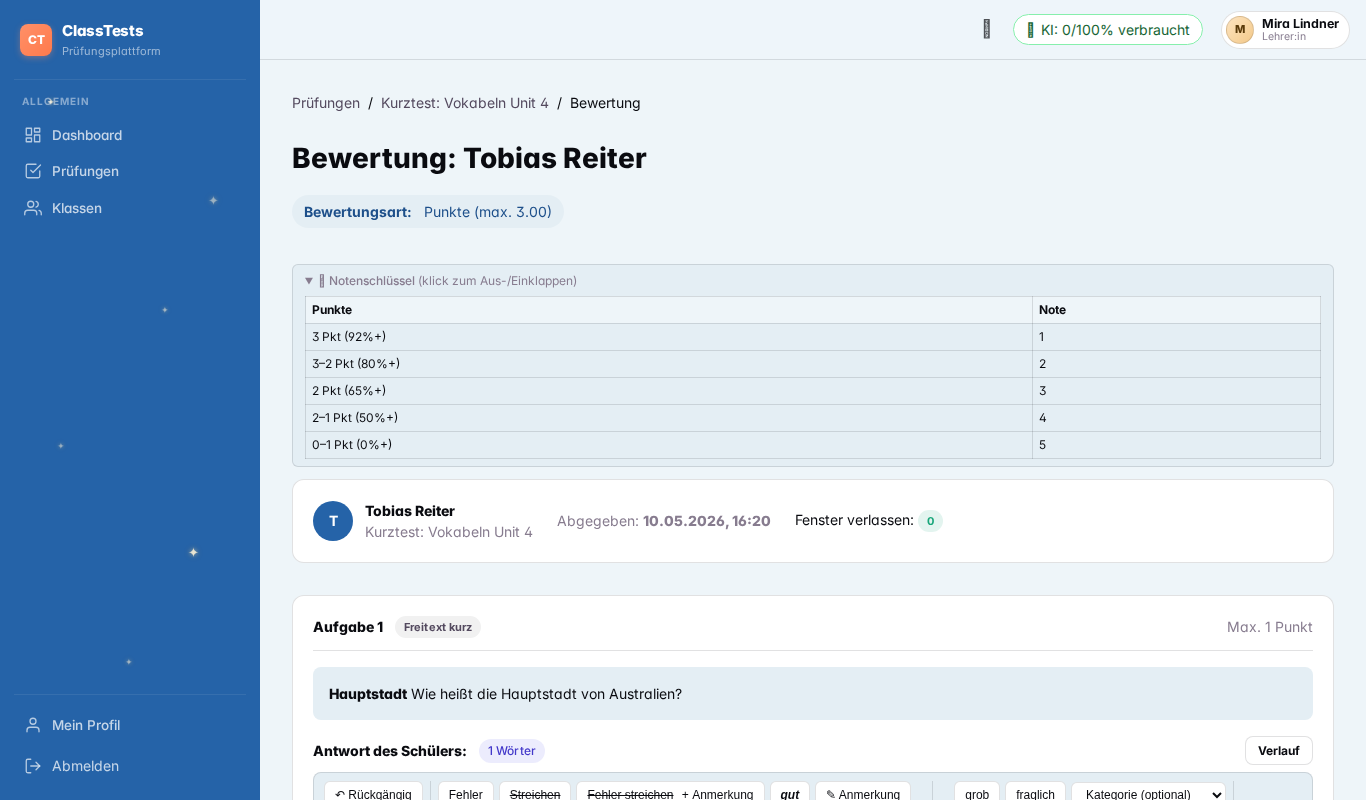
Task: Click the KI usage indicator badge
Action: (1108, 30)
